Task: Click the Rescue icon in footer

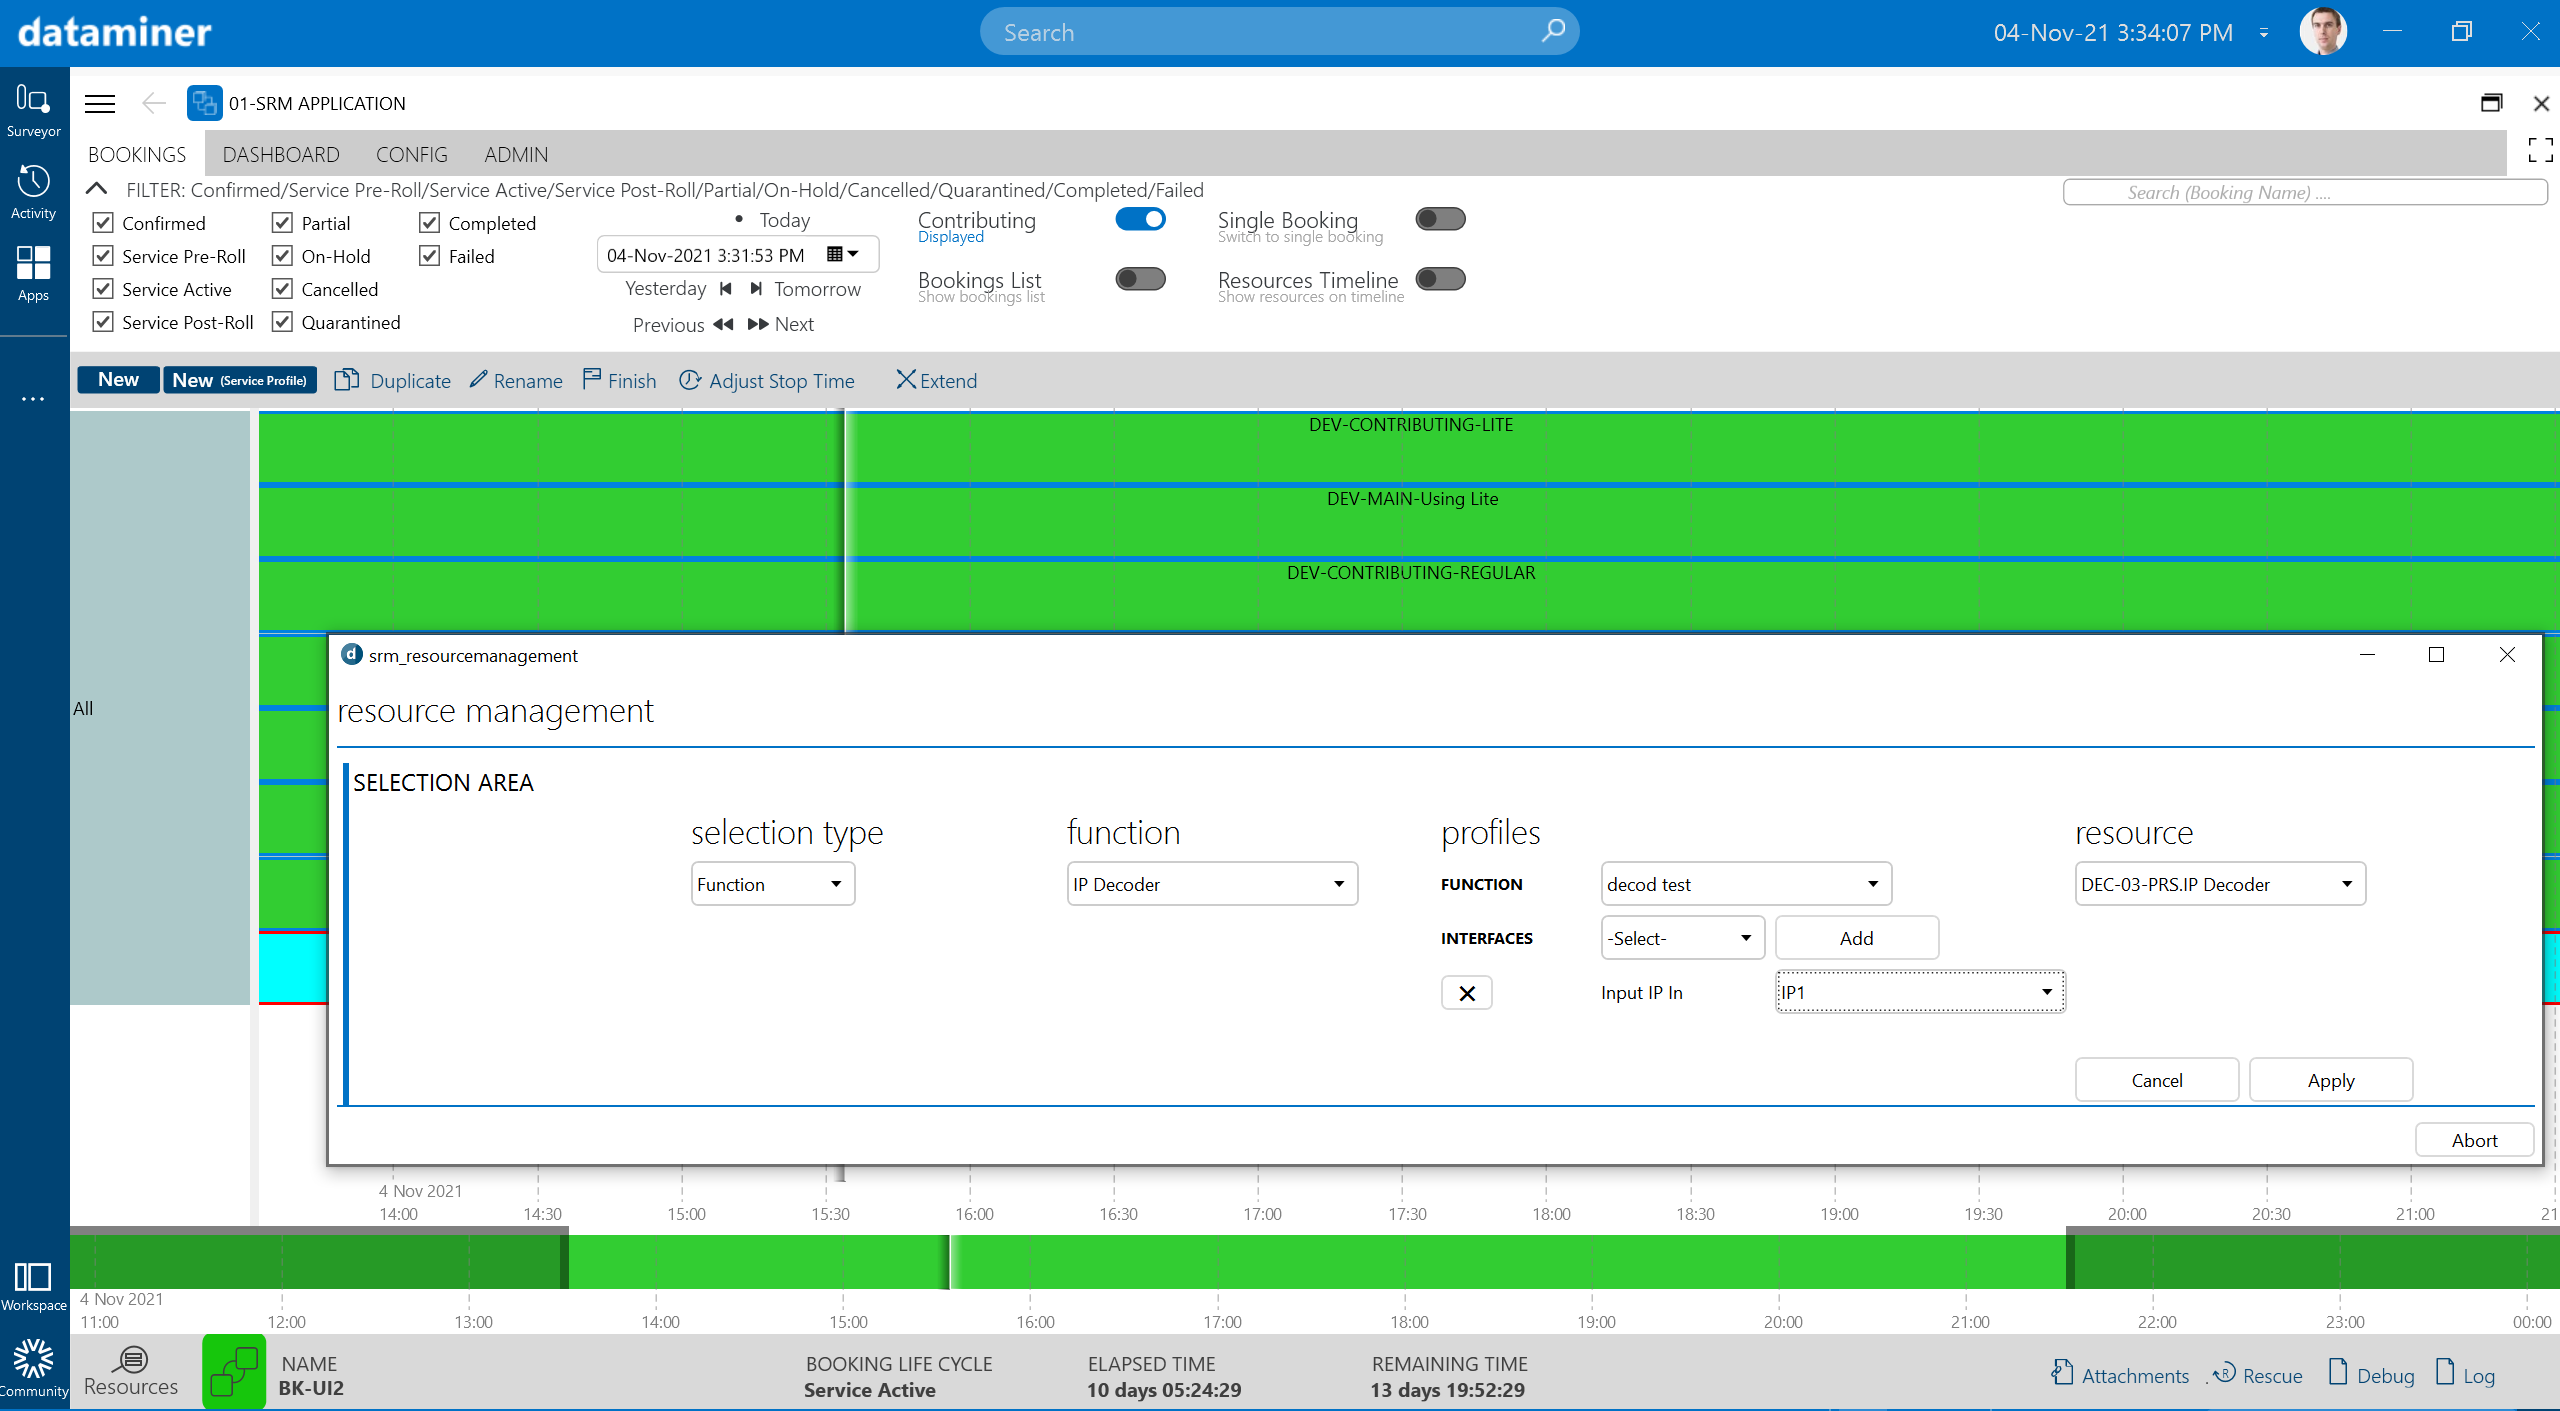Action: pos(2225,1374)
